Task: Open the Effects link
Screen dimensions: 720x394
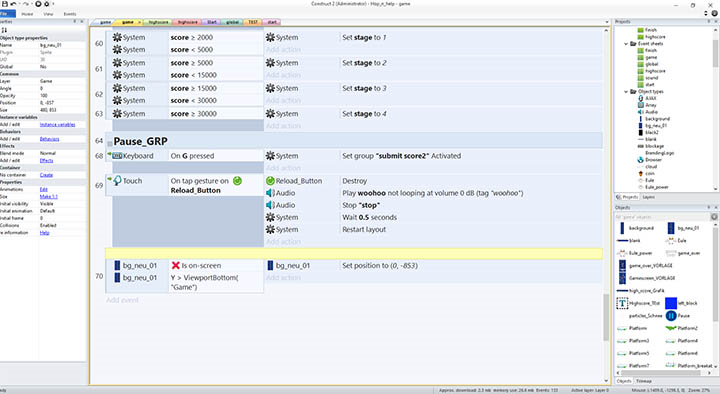Action: coord(46,160)
